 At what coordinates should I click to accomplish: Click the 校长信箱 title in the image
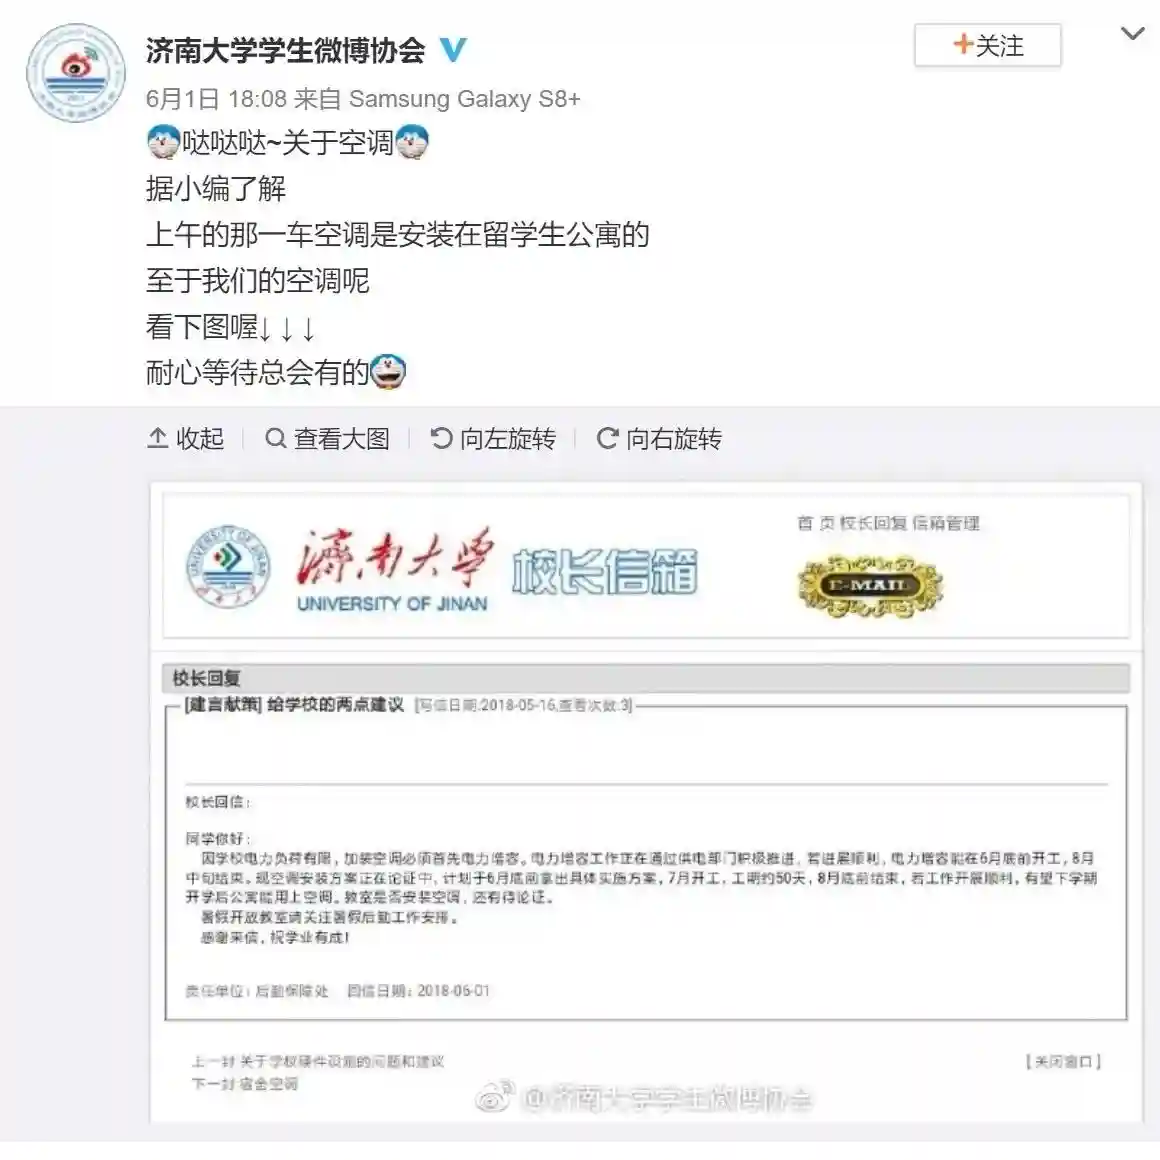point(604,571)
